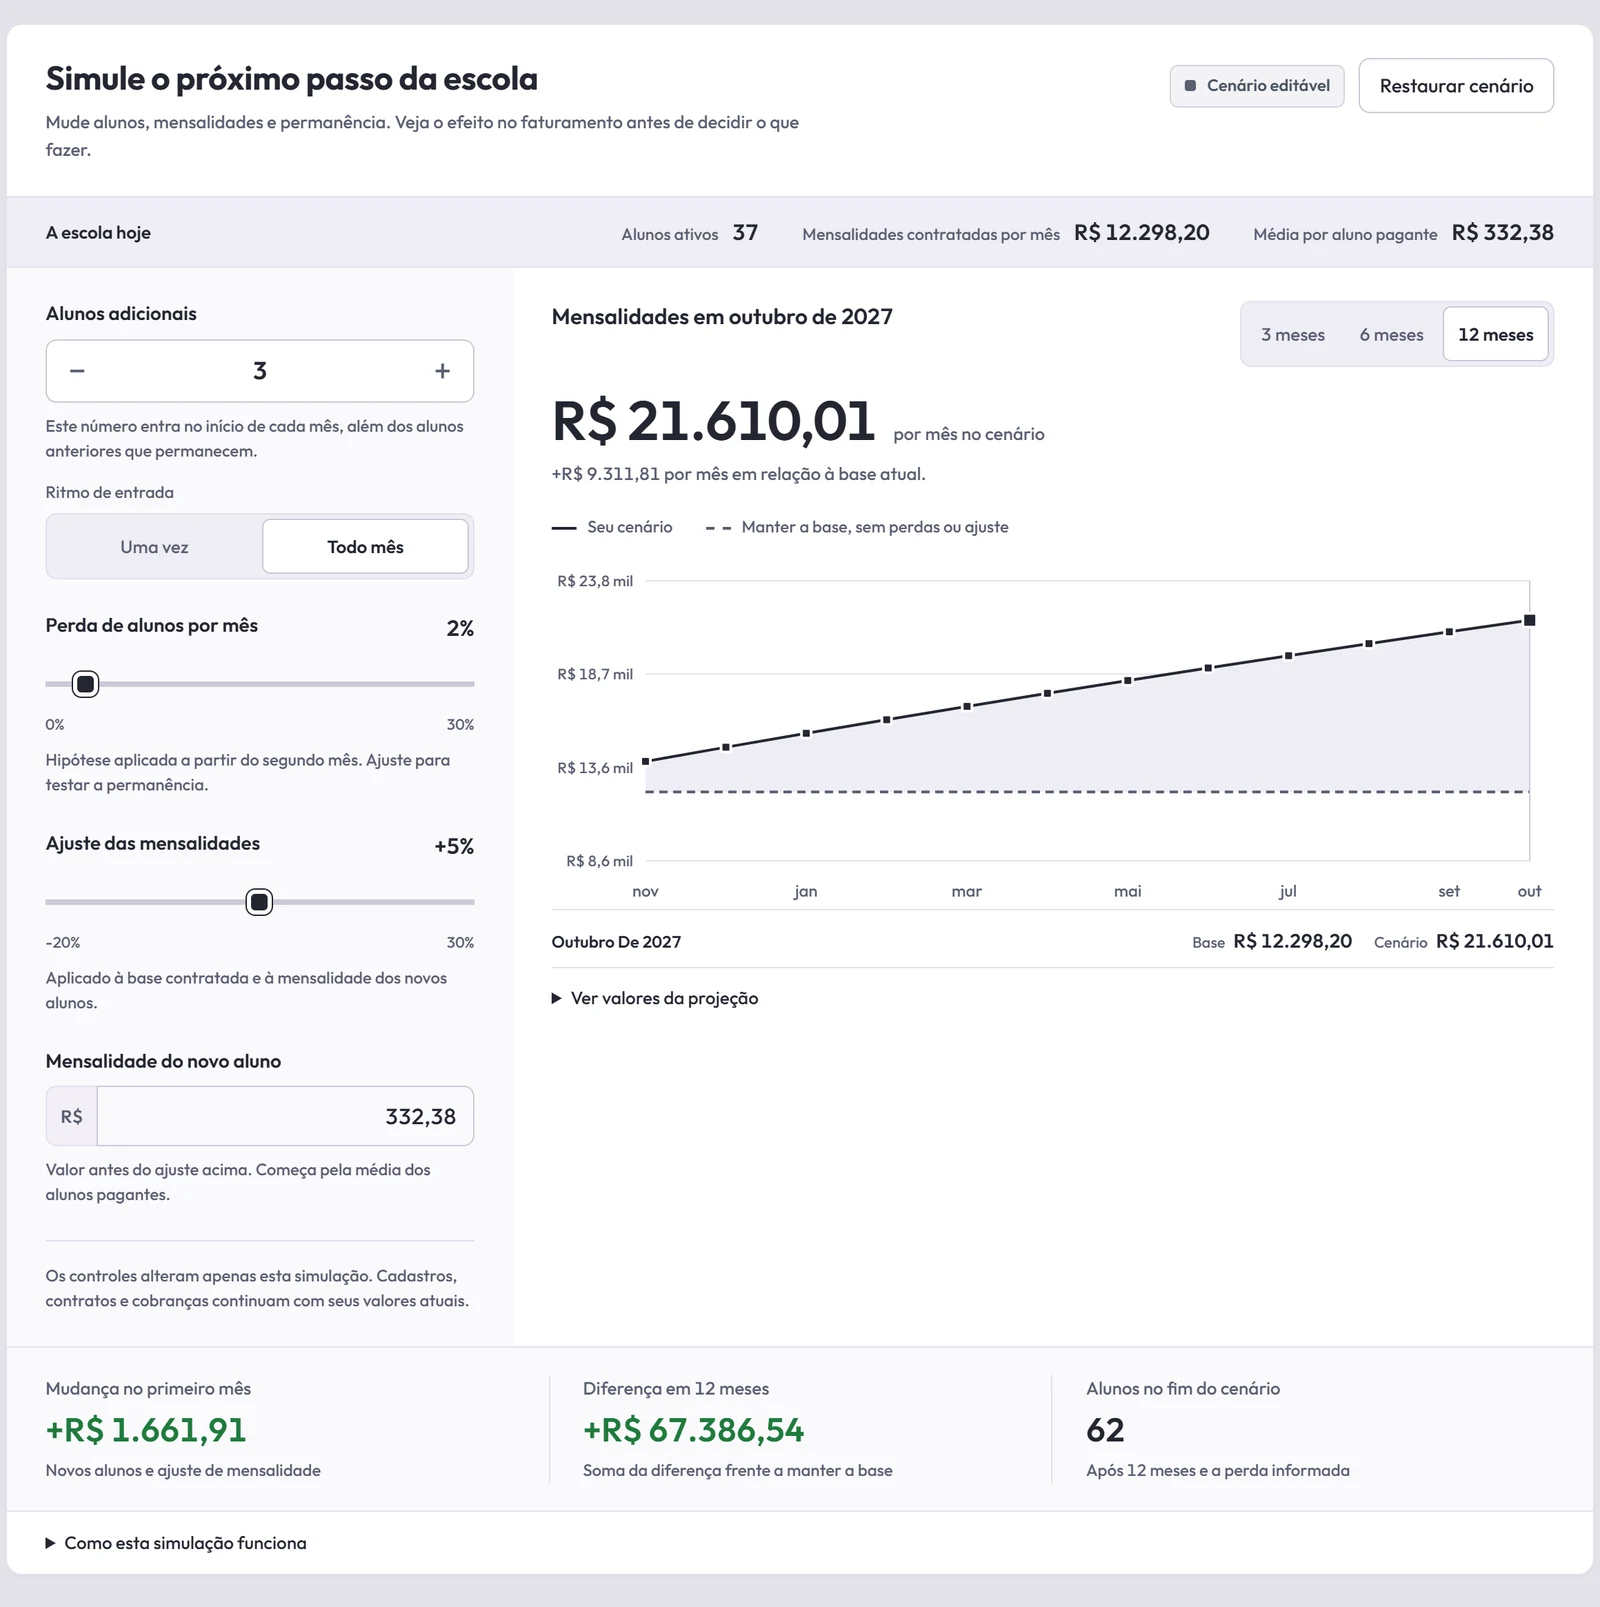Select the "Todo mês" entry rhythm option

pyautogui.click(x=365, y=547)
